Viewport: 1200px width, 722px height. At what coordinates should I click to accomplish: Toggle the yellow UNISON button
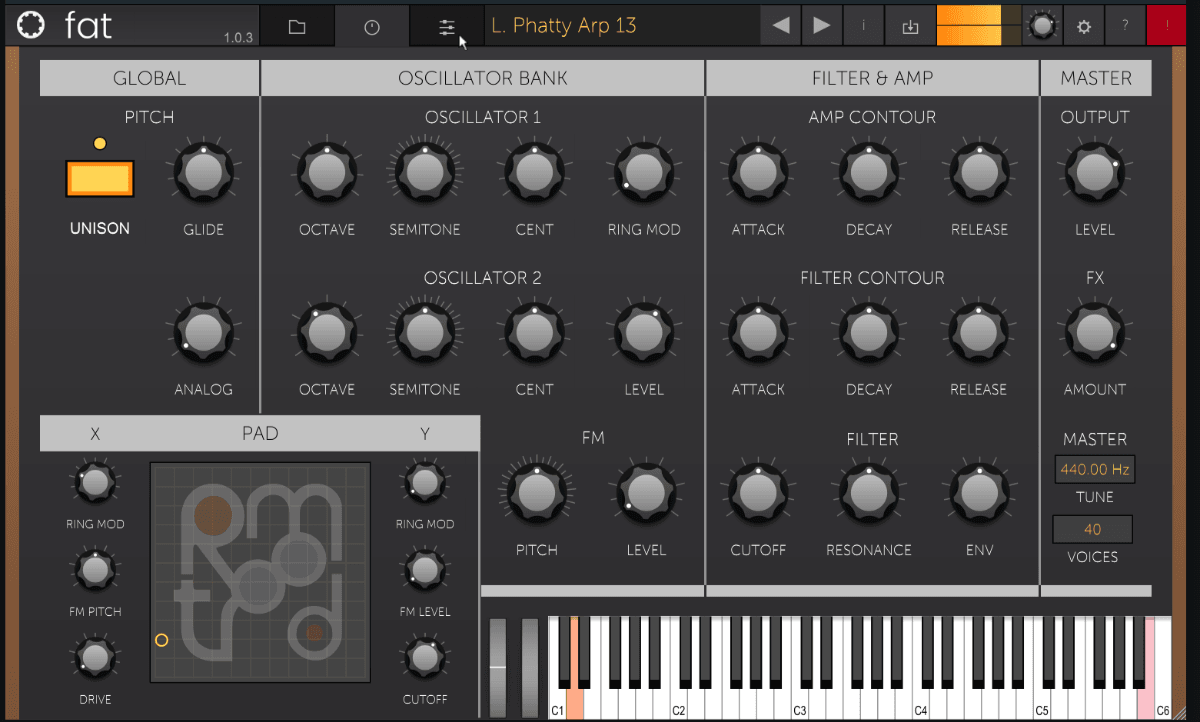point(100,179)
